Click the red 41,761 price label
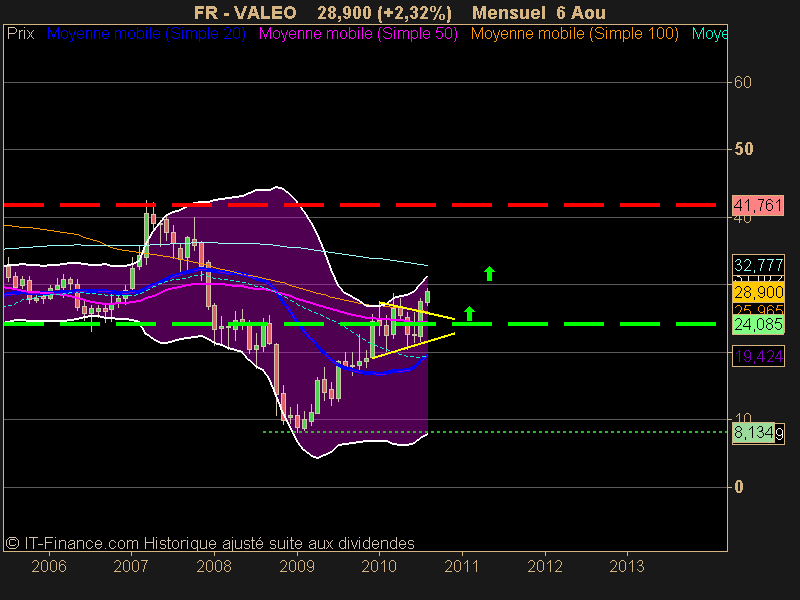This screenshot has width=800, height=600. pyautogui.click(x=758, y=205)
